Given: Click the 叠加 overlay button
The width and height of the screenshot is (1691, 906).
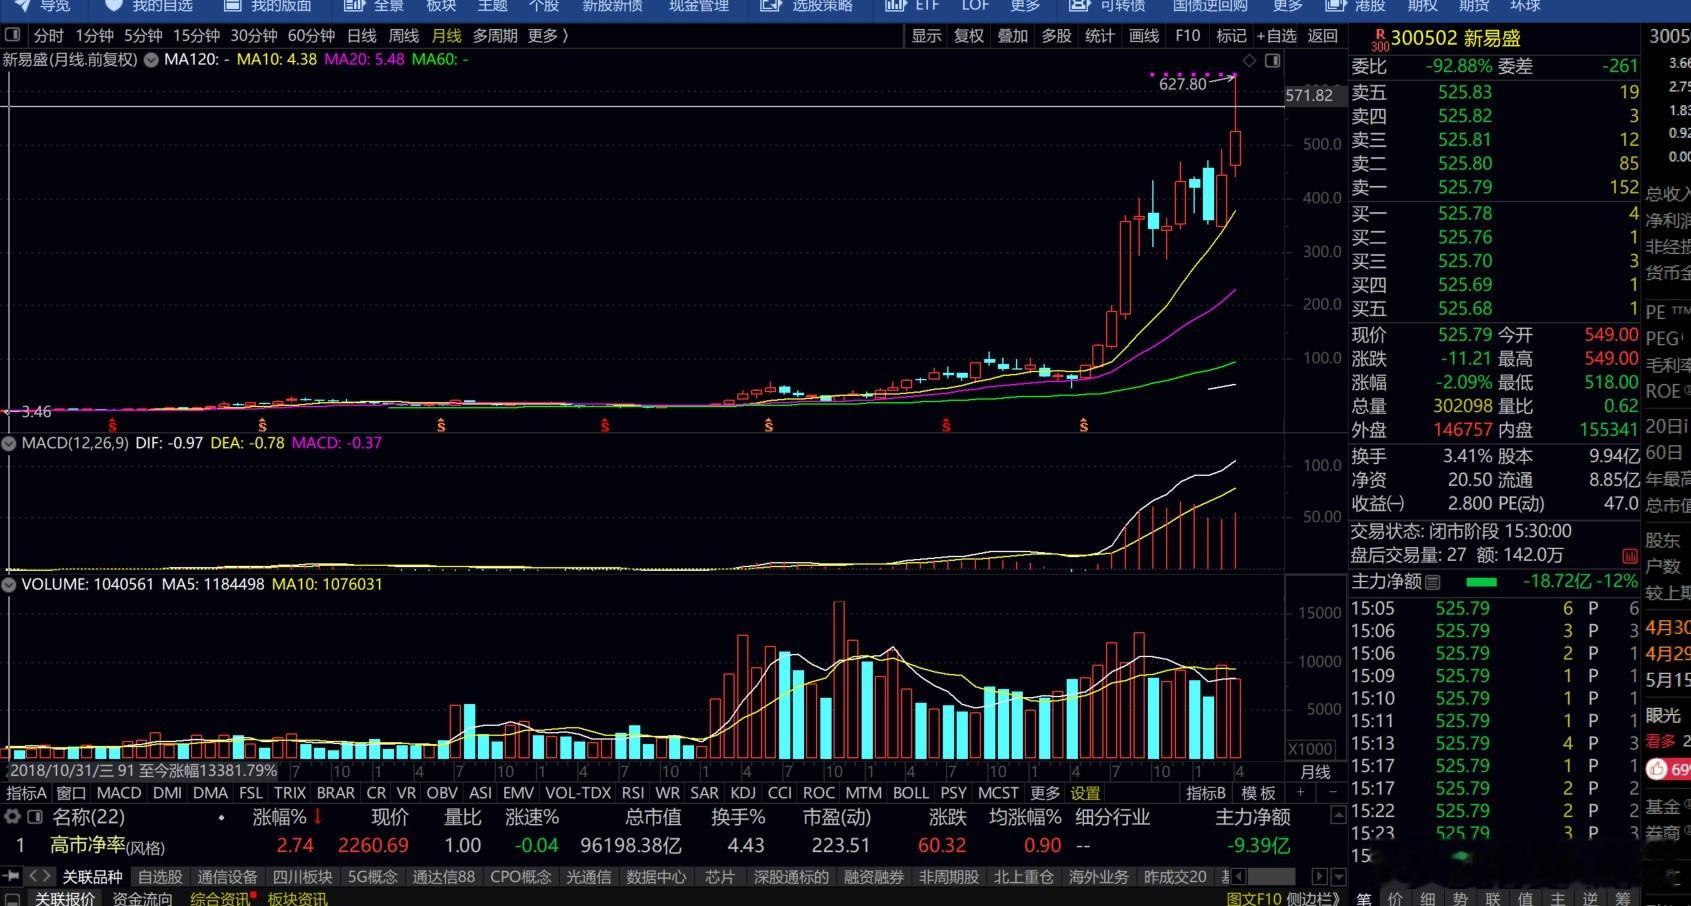Looking at the screenshot, I should click(x=1012, y=36).
